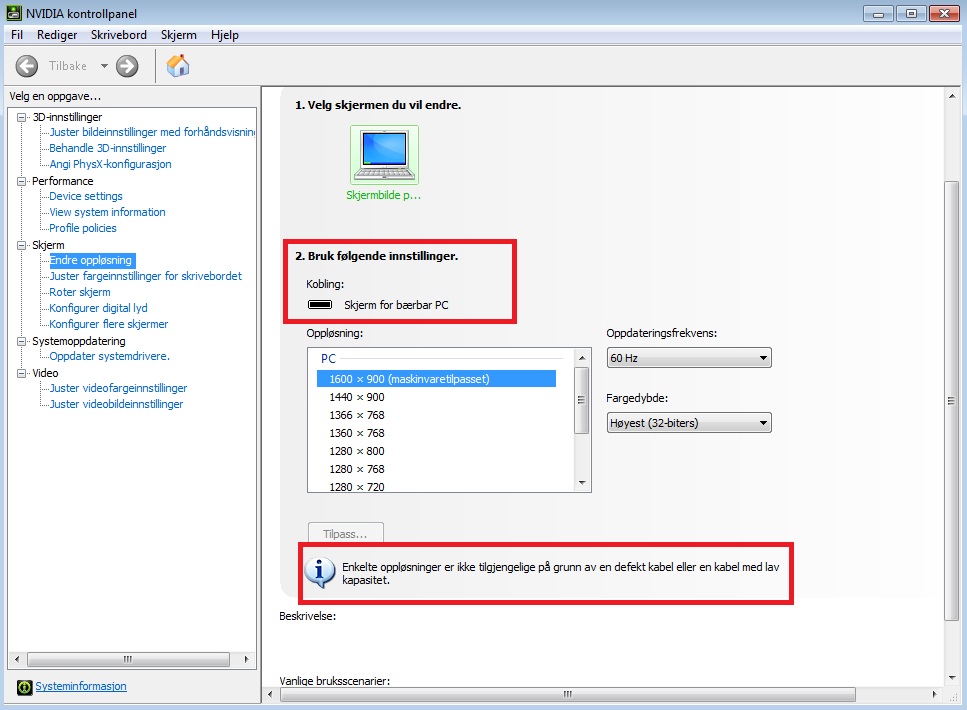Open the Systeminformasjon link
Screen dimensions: 967x710
click(81, 686)
